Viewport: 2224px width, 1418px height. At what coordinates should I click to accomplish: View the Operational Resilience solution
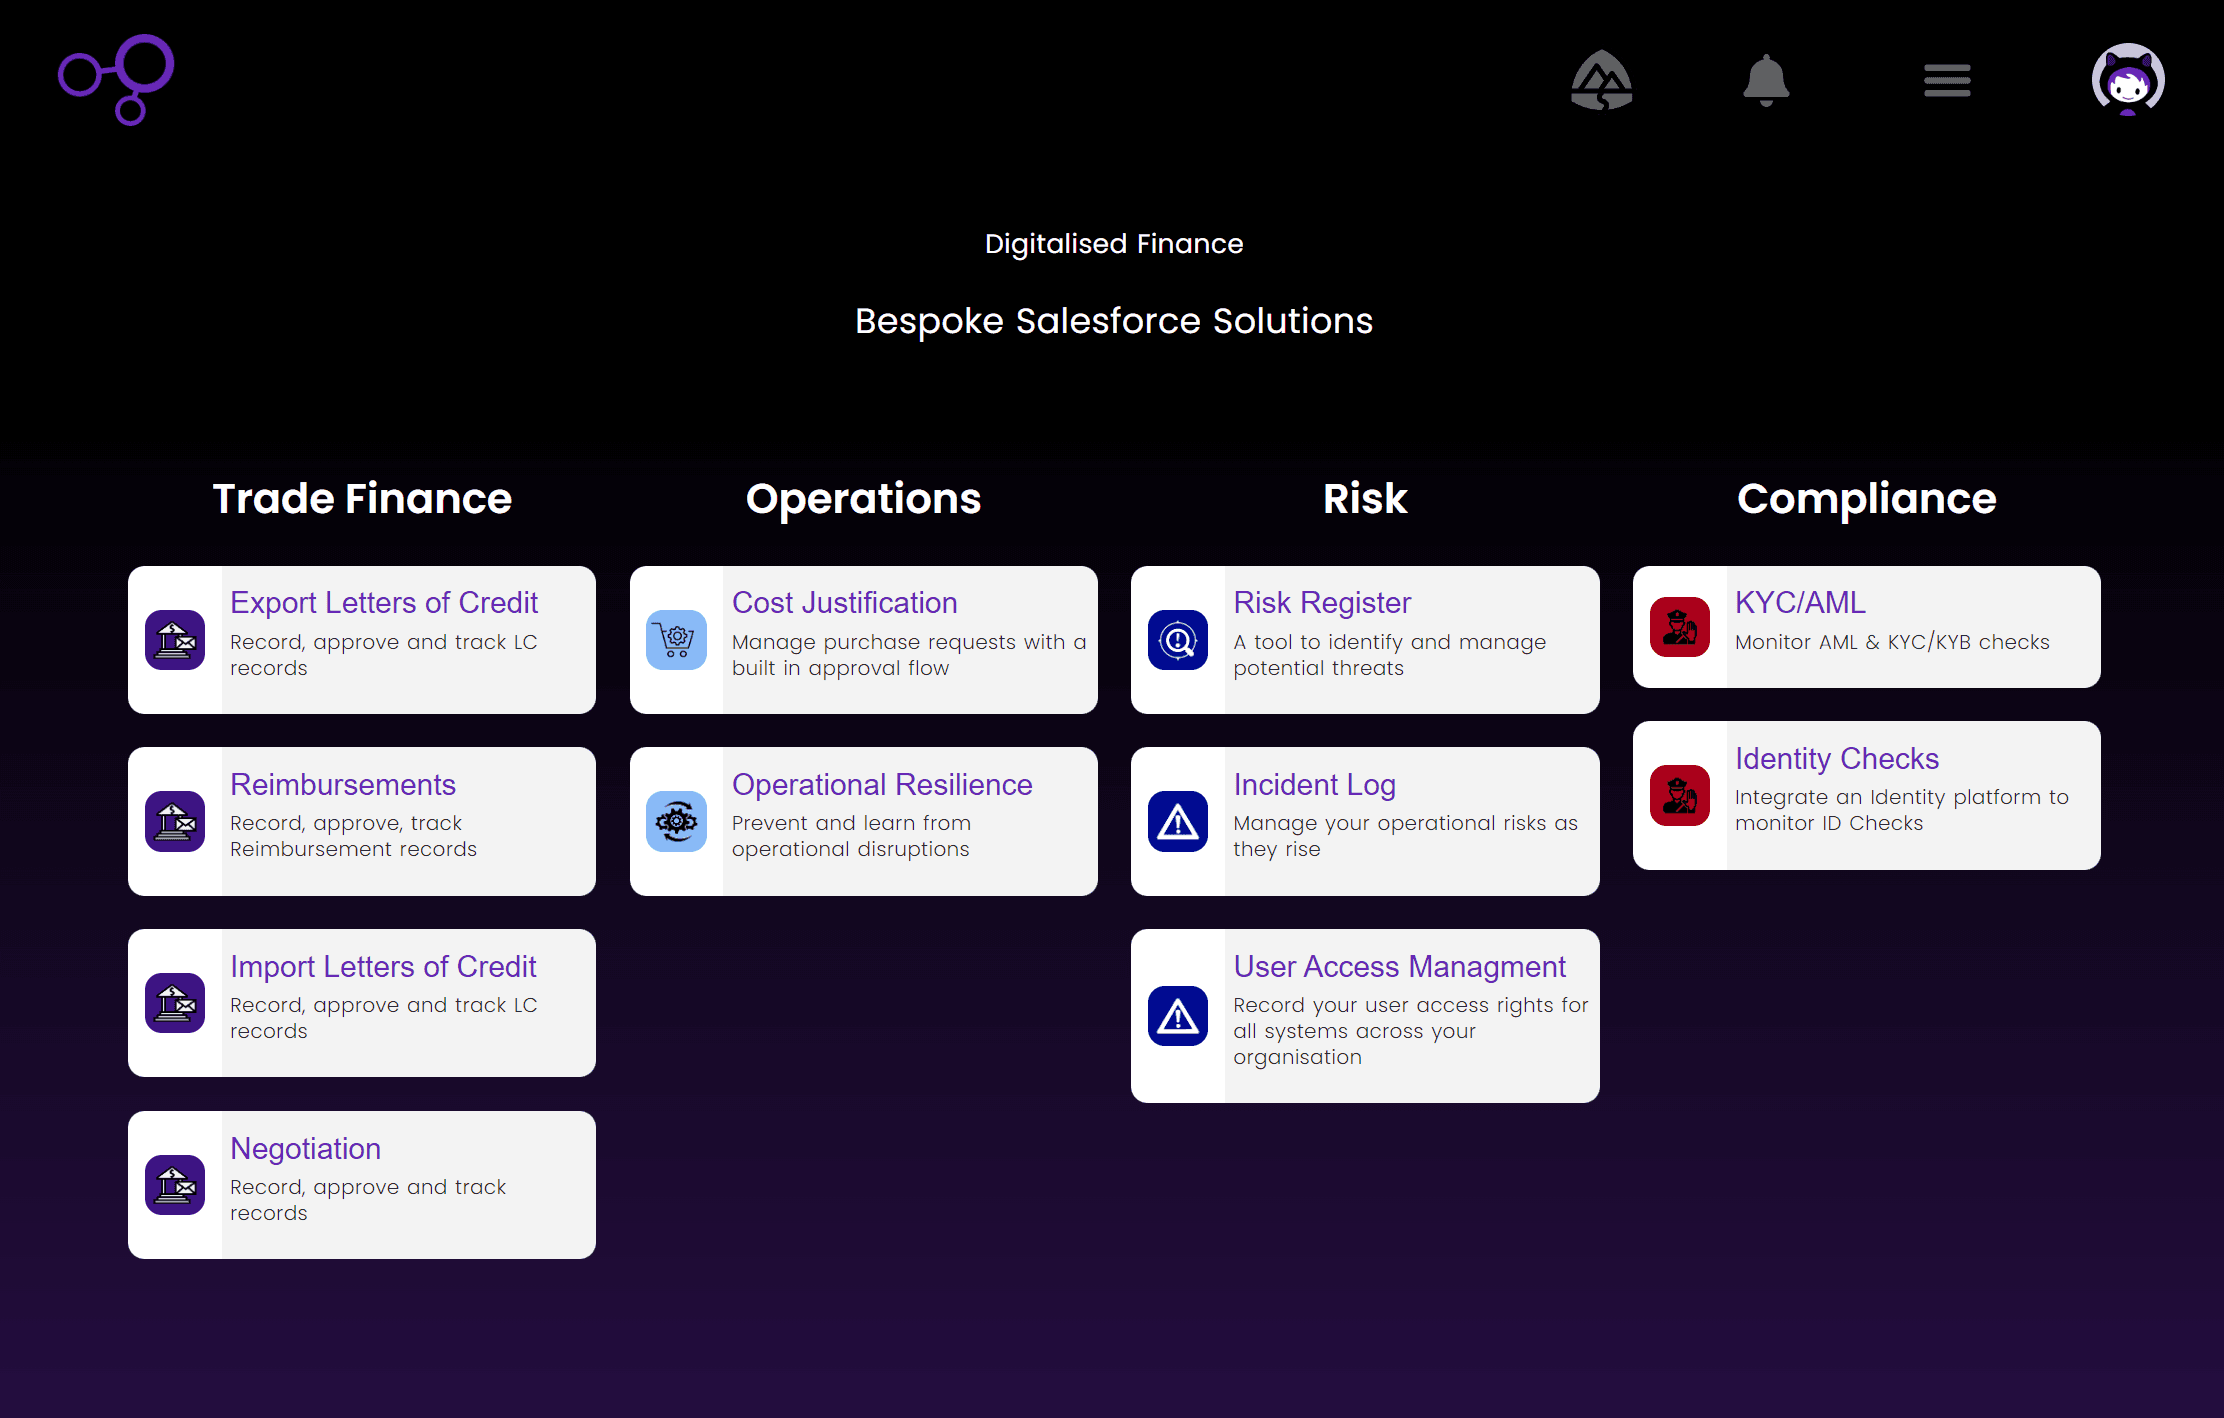tap(882, 785)
